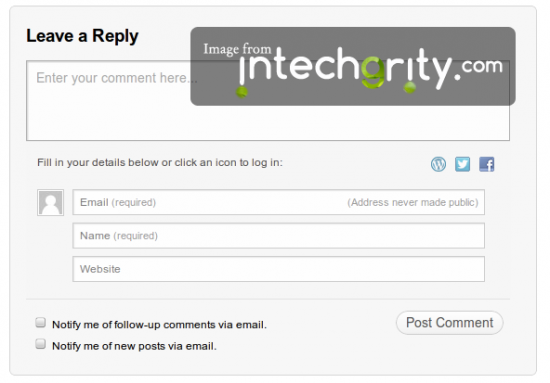Click the green g in intechgrity logo
The width and height of the screenshot is (550, 383).
[x=373, y=72]
